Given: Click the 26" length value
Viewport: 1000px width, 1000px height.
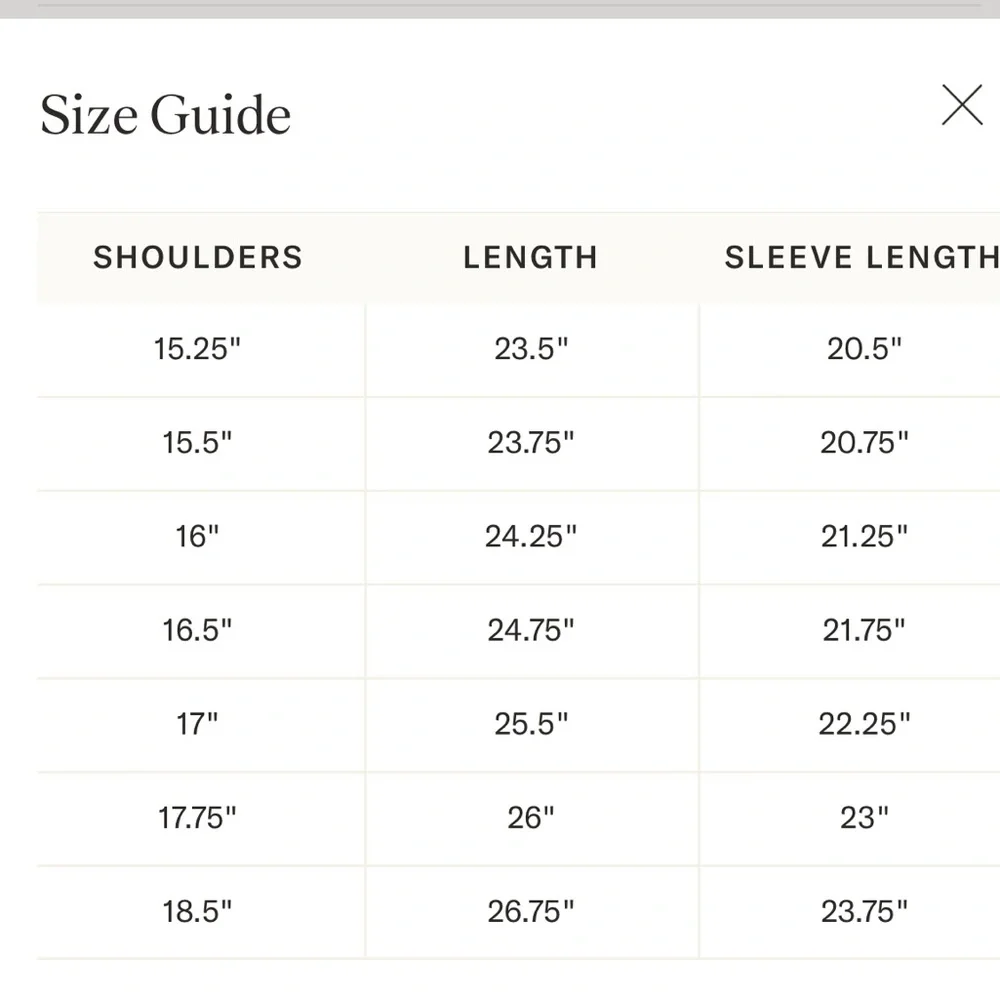Looking at the screenshot, I should click(x=531, y=818).
